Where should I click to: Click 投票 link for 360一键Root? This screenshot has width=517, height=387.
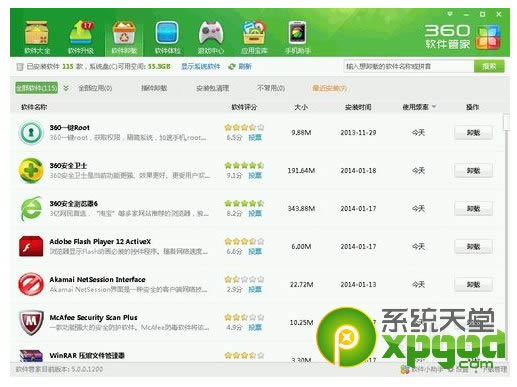click(255, 137)
